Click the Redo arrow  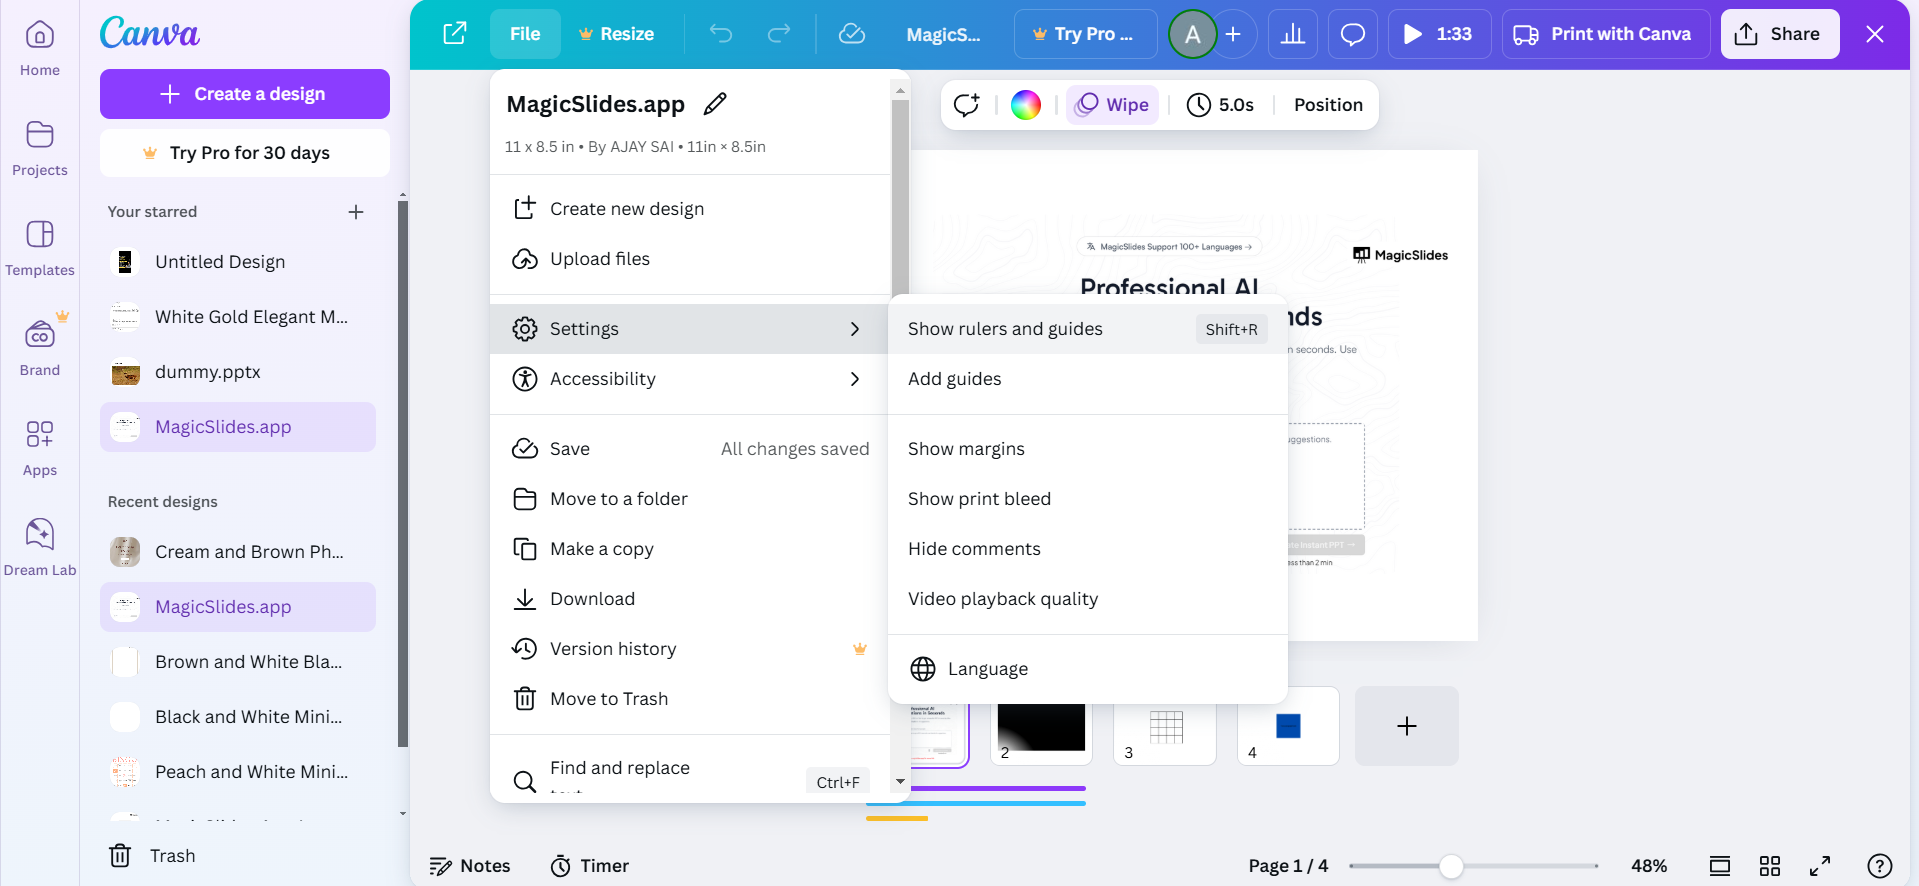click(779, 34)
